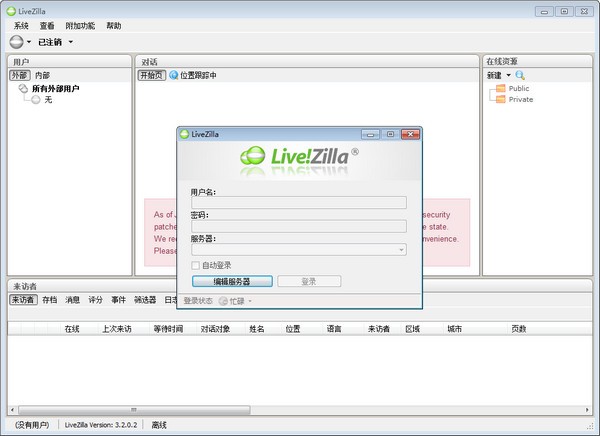Viewport: 600px width, 436px height.
Task: Enable the 自动登录 checkbox
Action: click(x=195, y=265)
